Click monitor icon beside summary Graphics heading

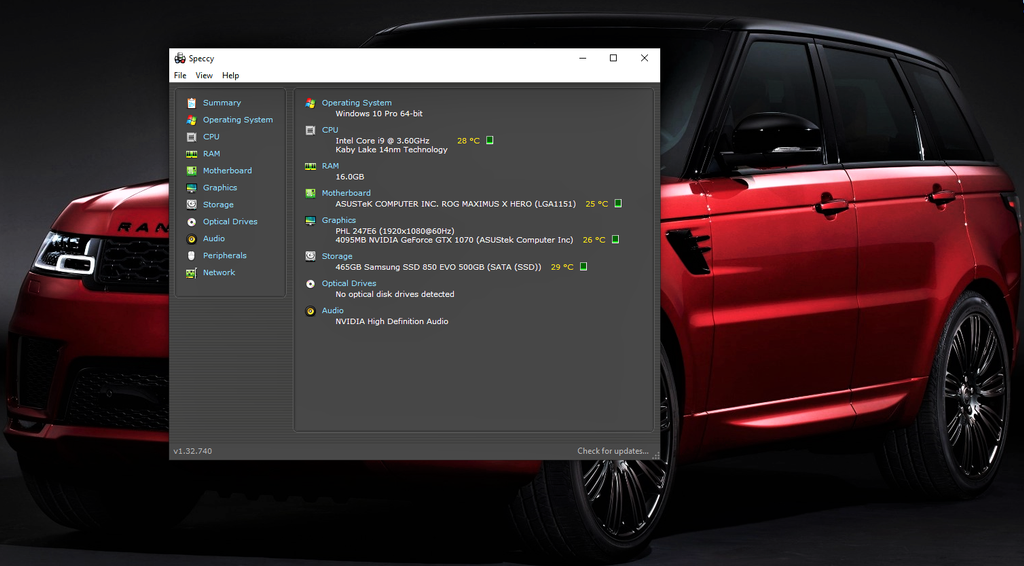pyautogui.click(x=310, y=221)
